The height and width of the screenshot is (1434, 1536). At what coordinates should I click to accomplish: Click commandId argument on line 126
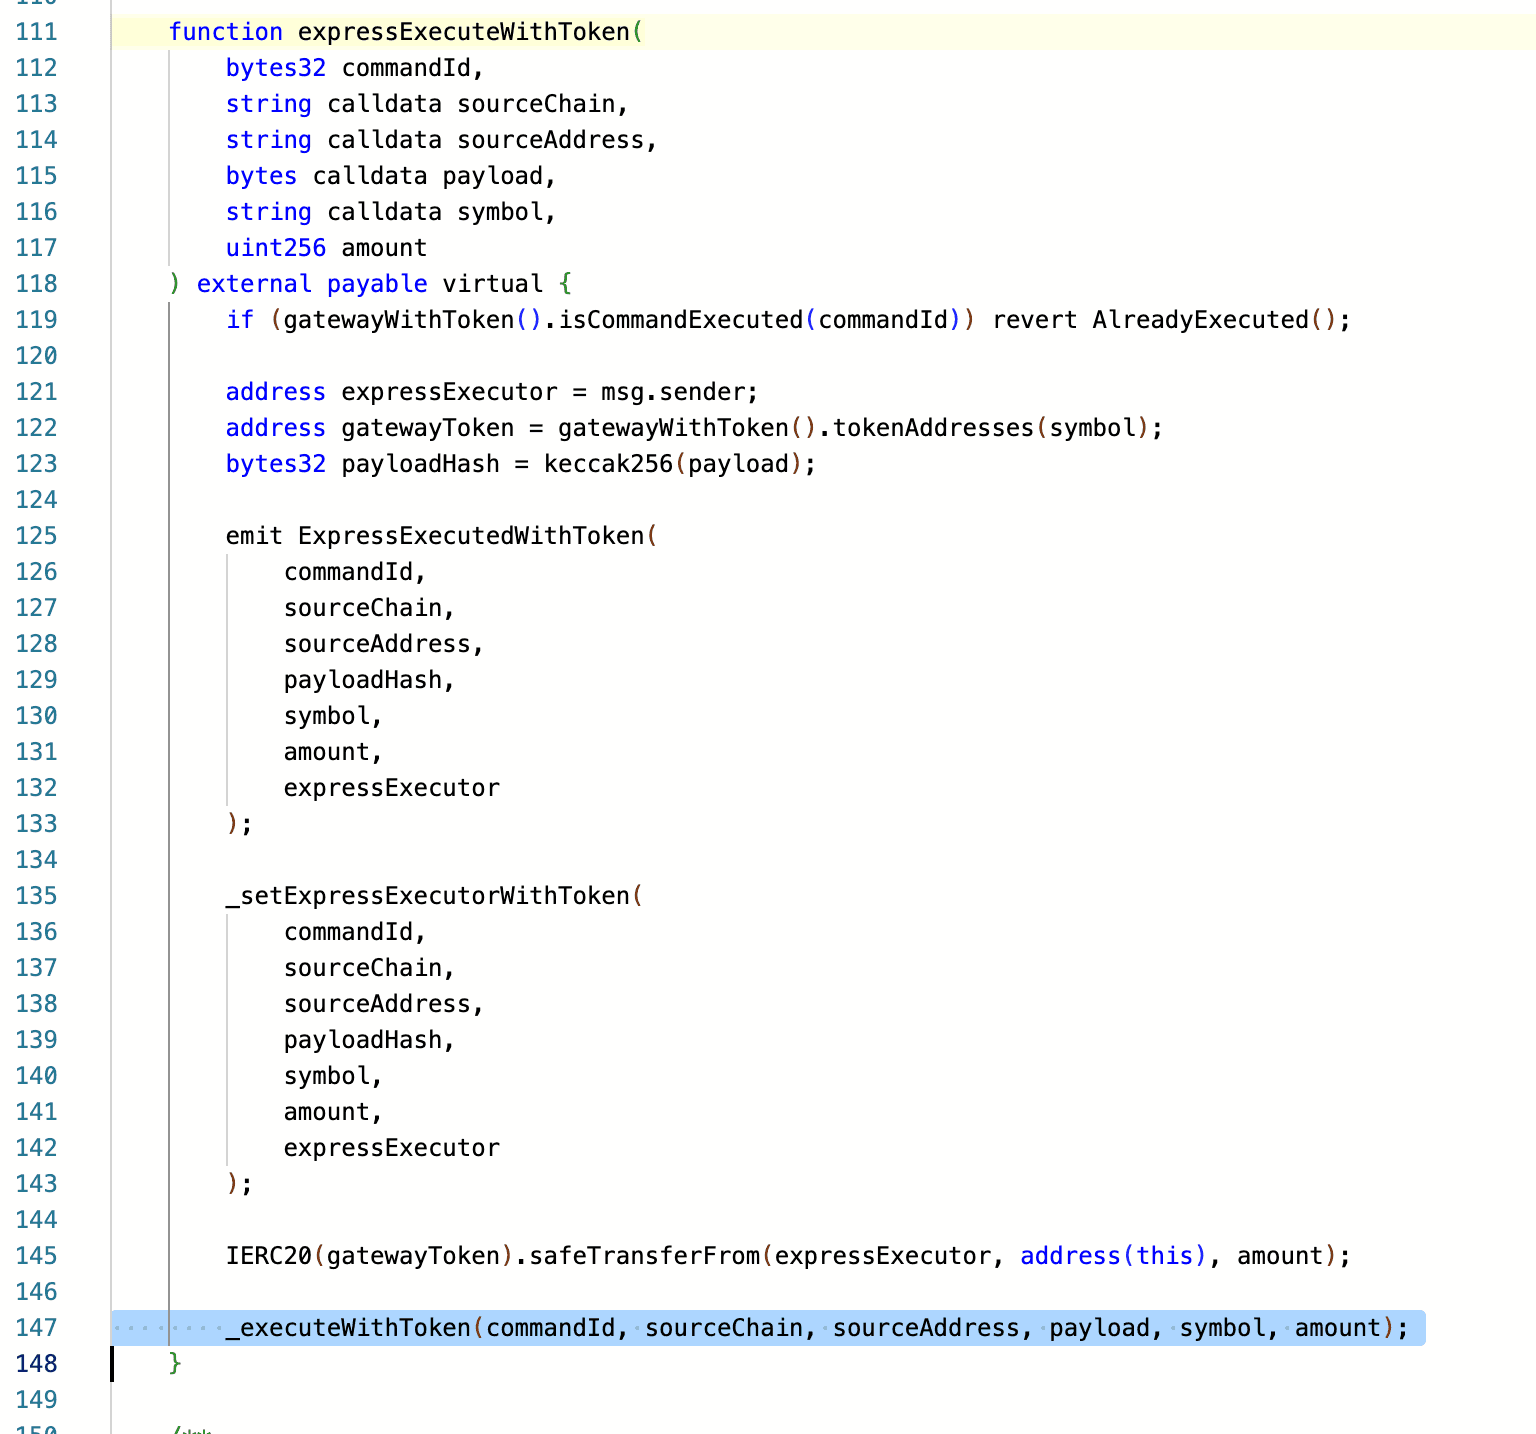click(348, 572)
